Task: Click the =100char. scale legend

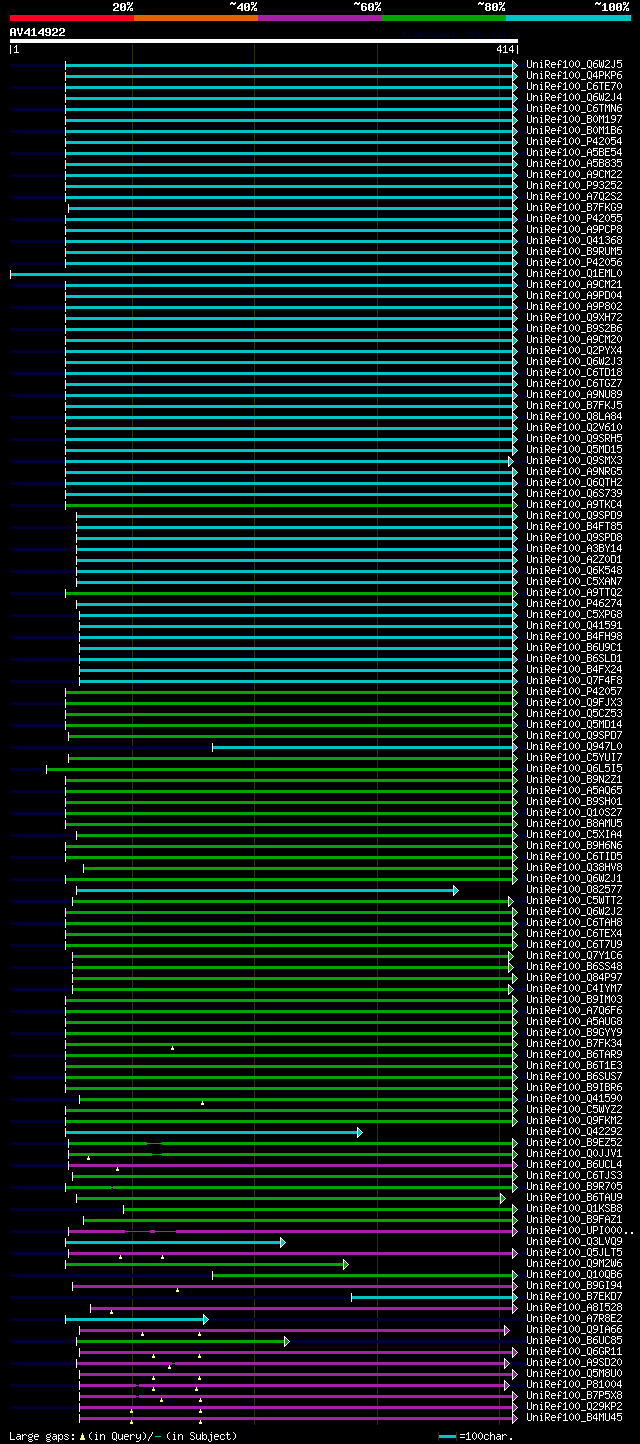Action: coord(478,1435)
